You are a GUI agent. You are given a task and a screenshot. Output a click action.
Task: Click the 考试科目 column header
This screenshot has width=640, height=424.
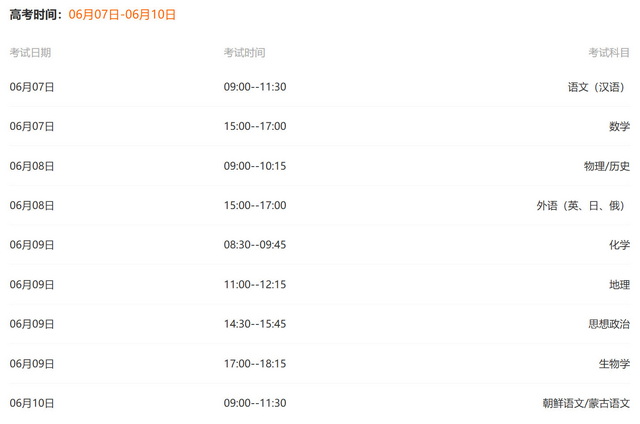tap(609, 53)
